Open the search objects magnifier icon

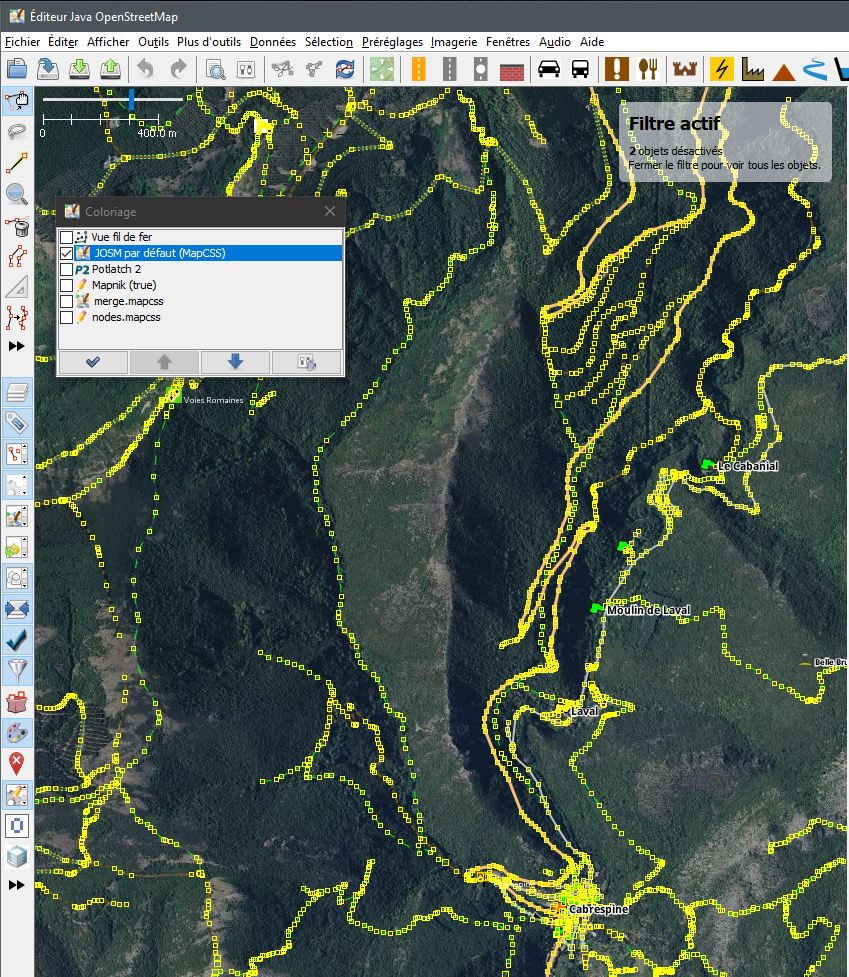click(216, 69)
